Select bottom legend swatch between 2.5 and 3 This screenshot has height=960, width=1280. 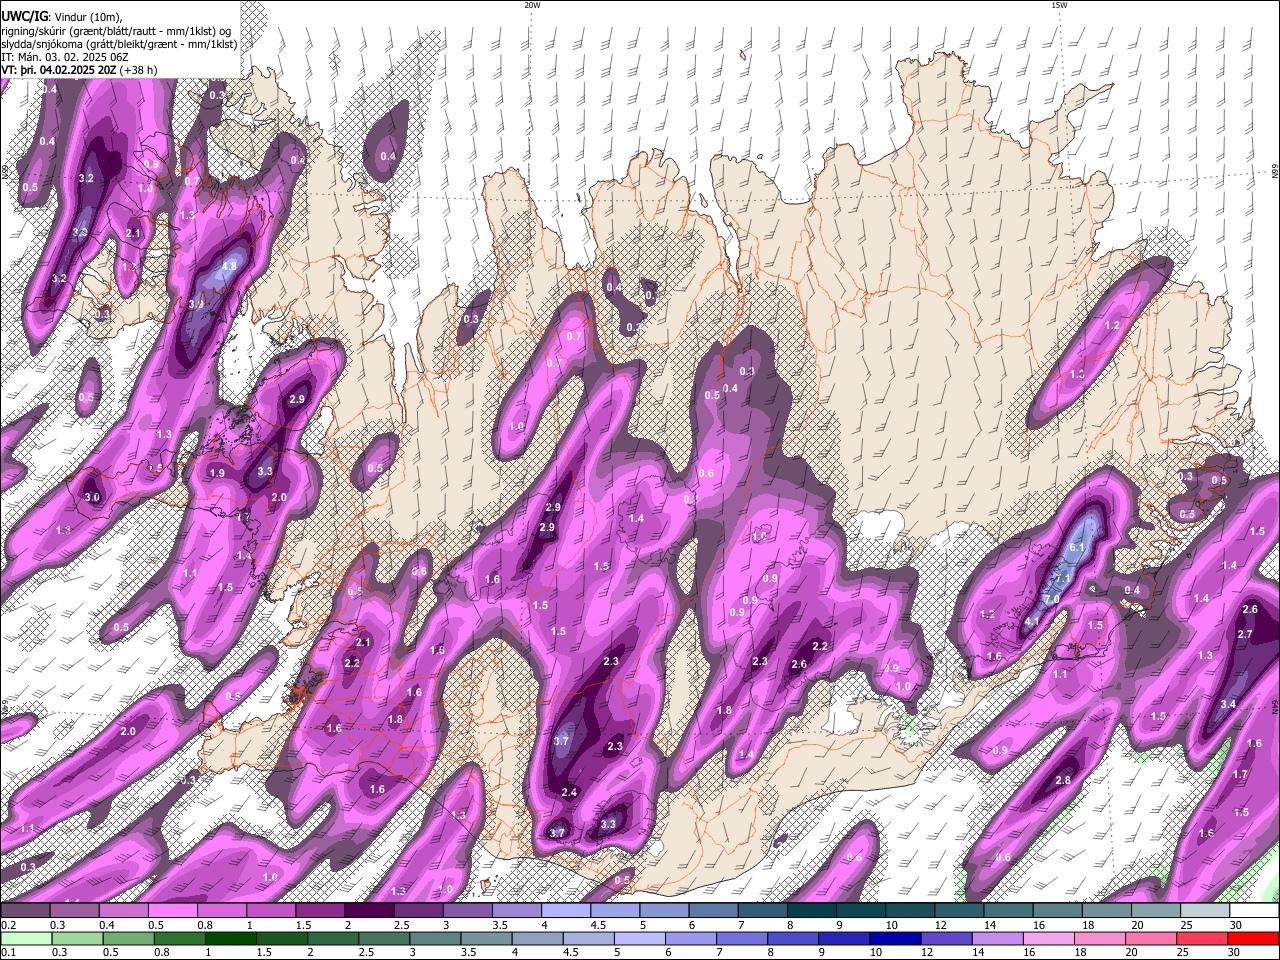384,938
